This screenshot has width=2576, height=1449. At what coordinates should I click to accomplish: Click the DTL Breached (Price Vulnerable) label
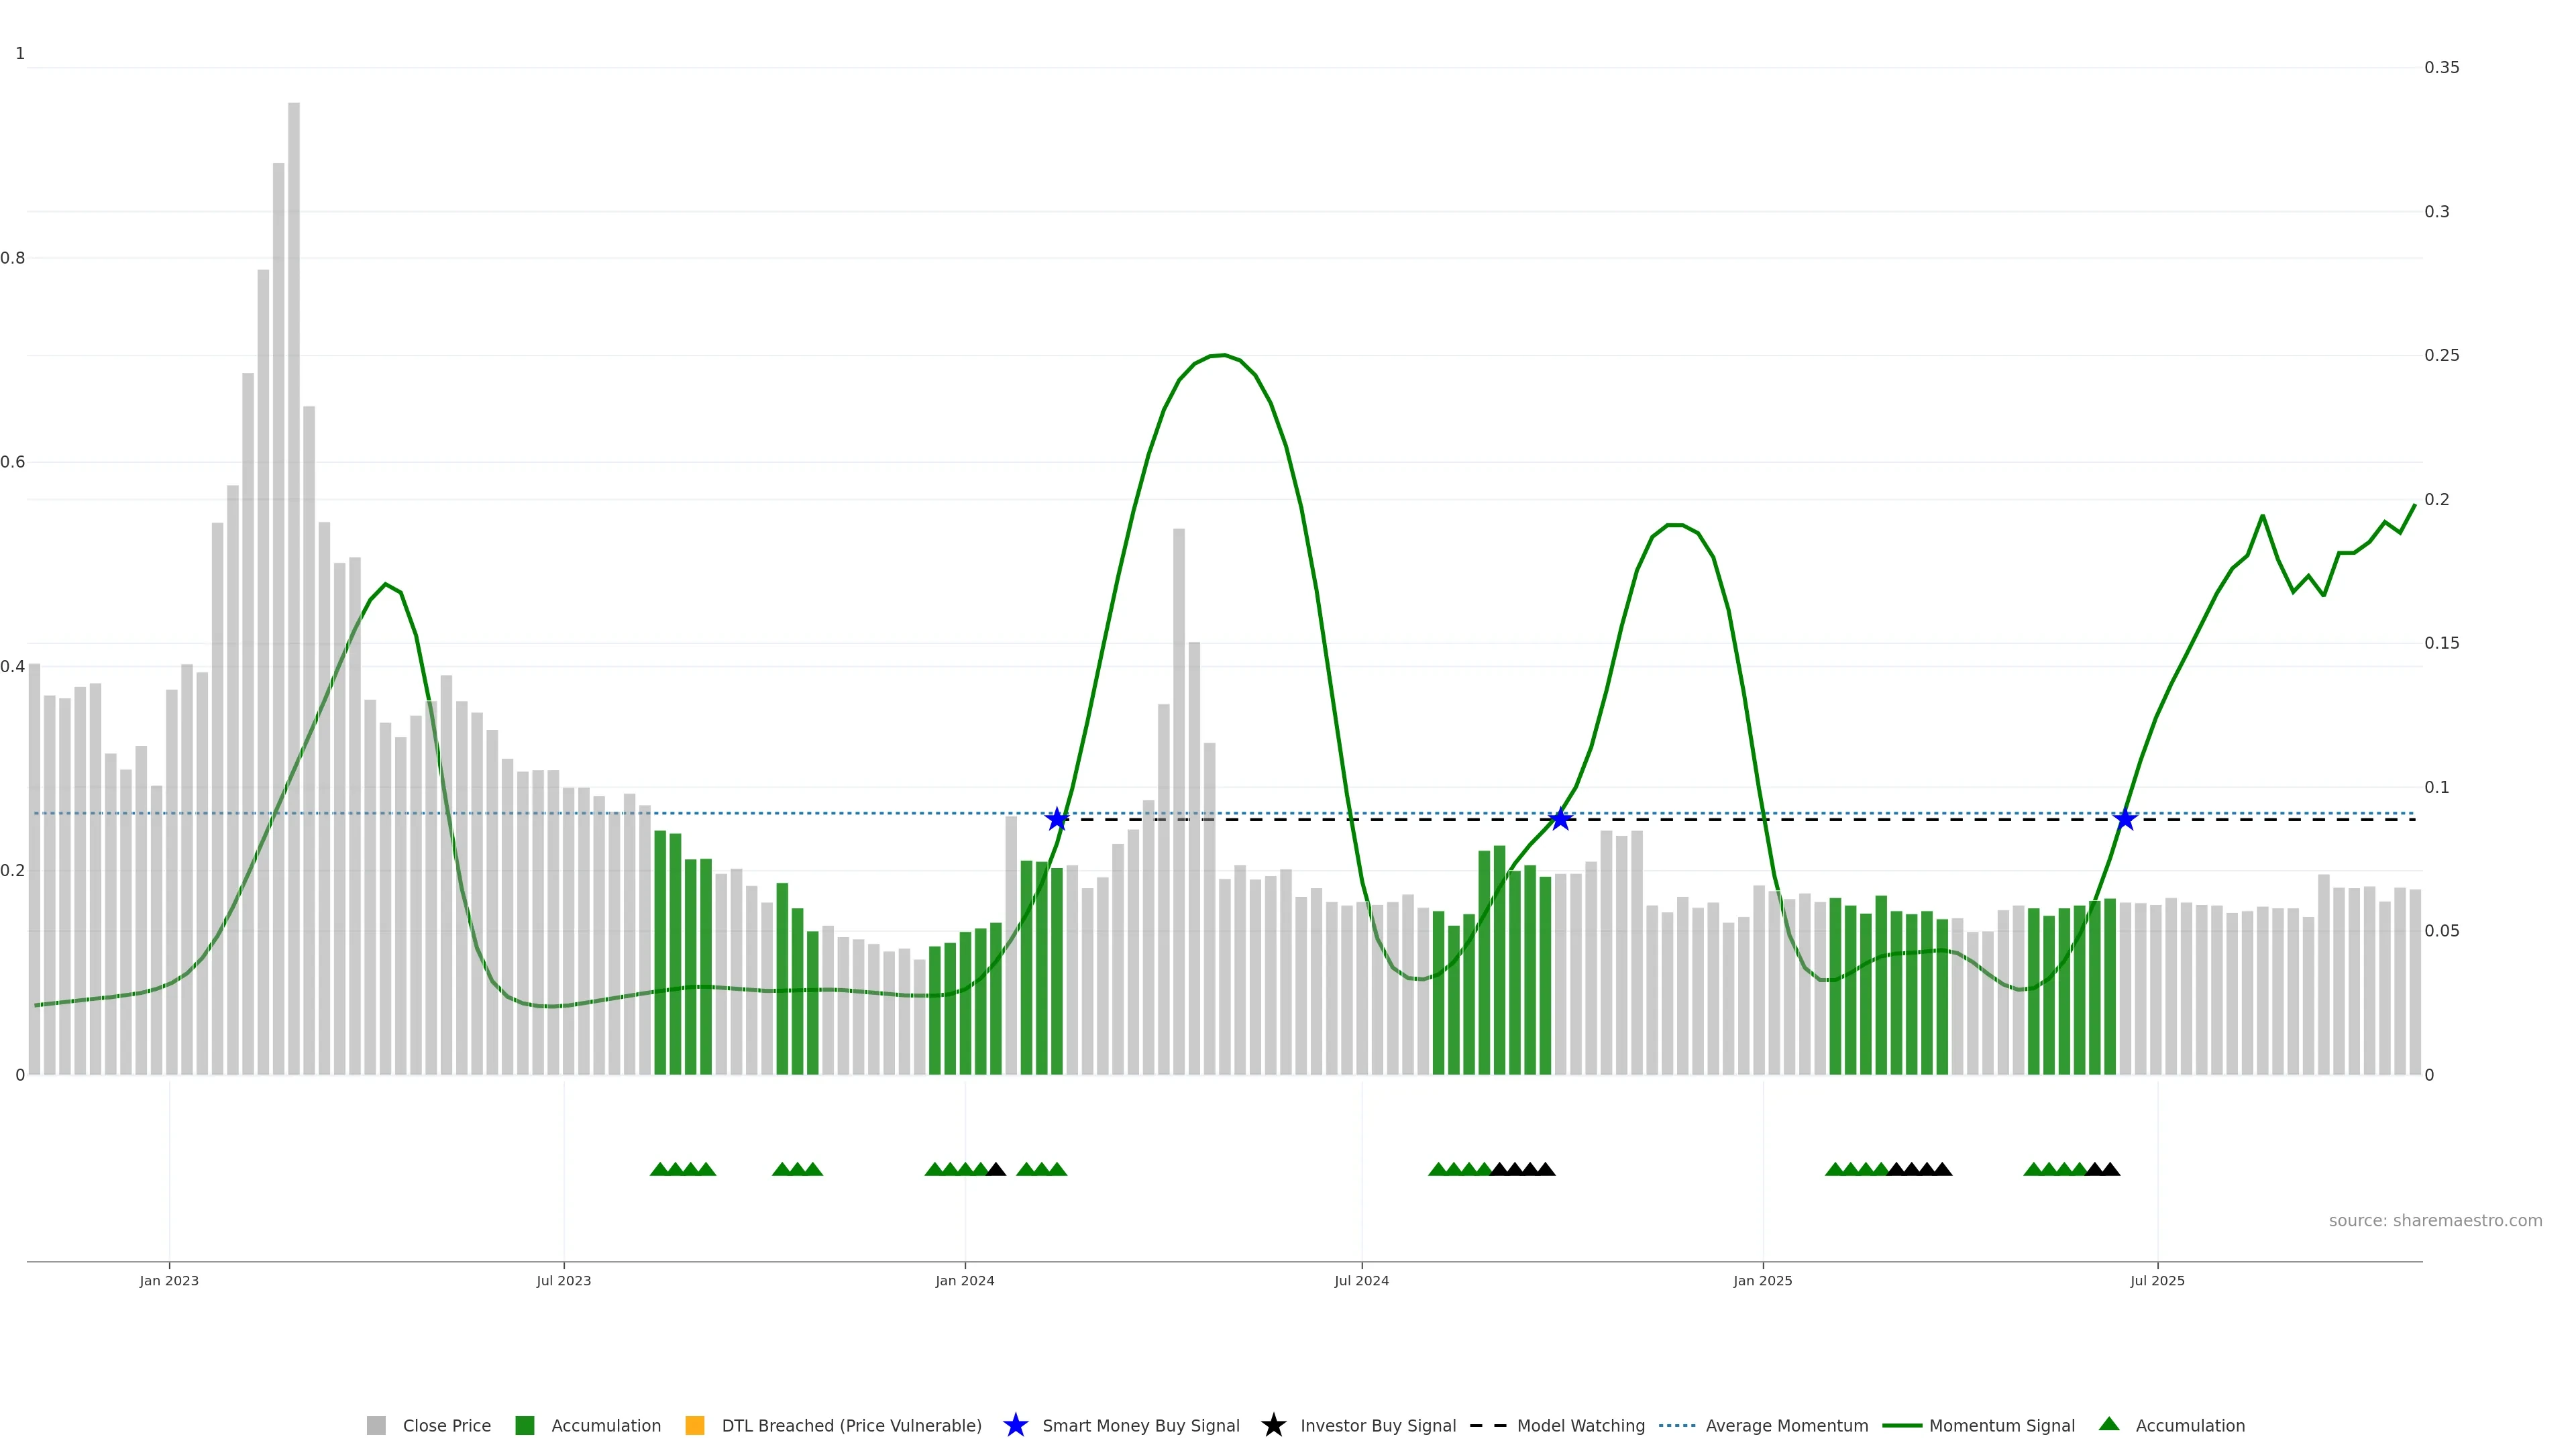tap(851, 1425)
